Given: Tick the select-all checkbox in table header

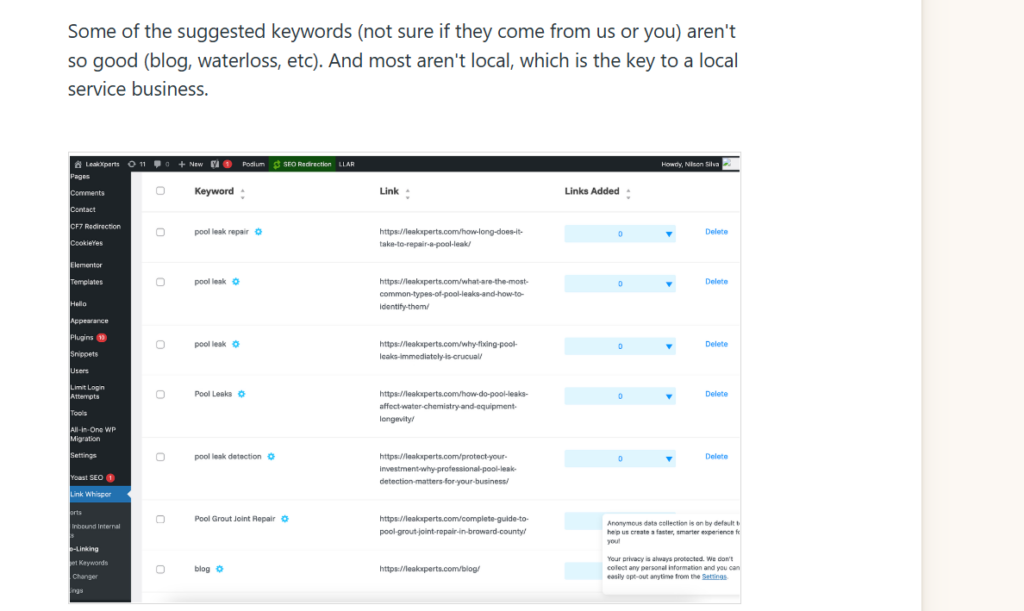Looking at the screenshot, I should click(160, 191).
